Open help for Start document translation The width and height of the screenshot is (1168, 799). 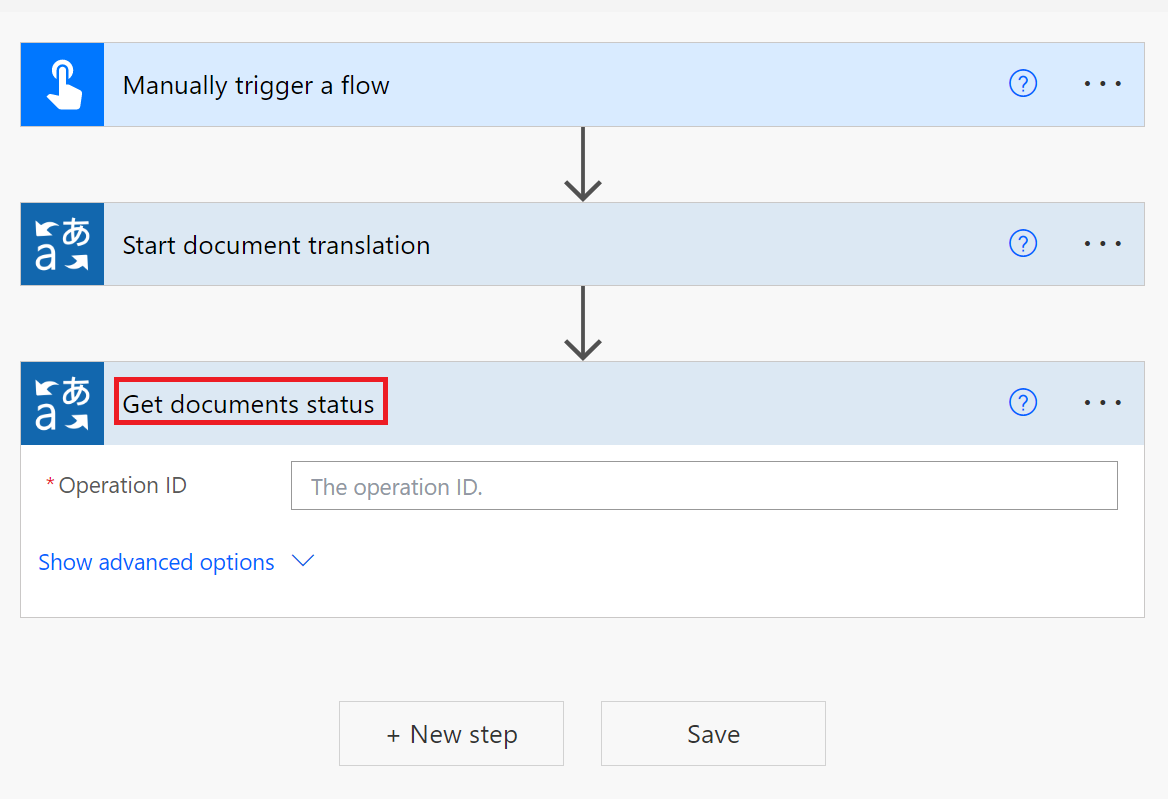pyautogui.click(x=1023, y=243)
